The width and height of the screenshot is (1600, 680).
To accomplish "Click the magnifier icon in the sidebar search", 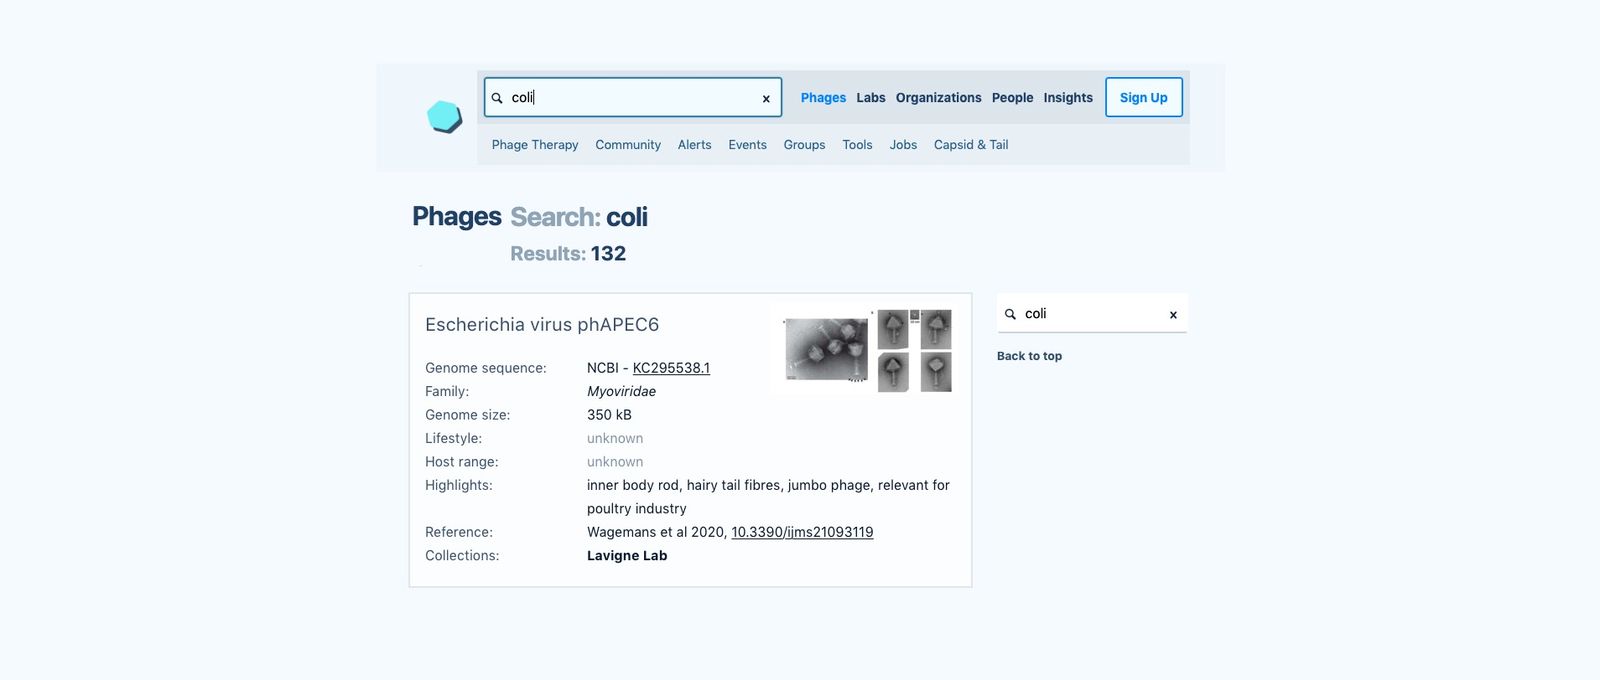I will pyautogui.click(x=1010, y=314).
